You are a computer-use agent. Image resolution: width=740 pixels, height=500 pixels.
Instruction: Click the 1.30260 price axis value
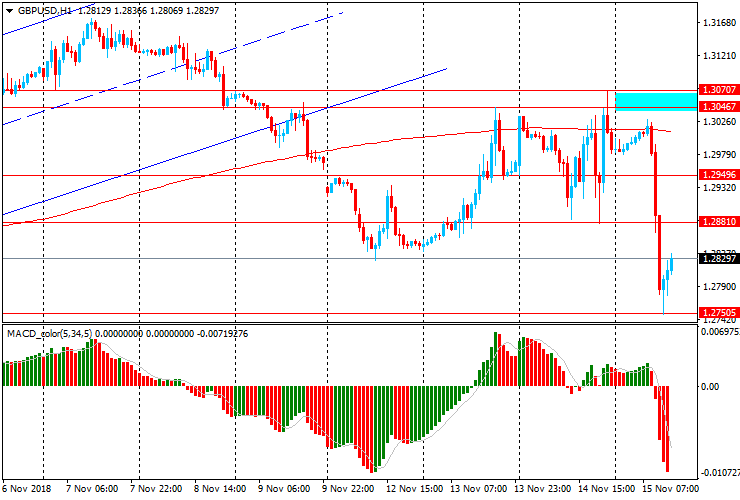[719, 122]
